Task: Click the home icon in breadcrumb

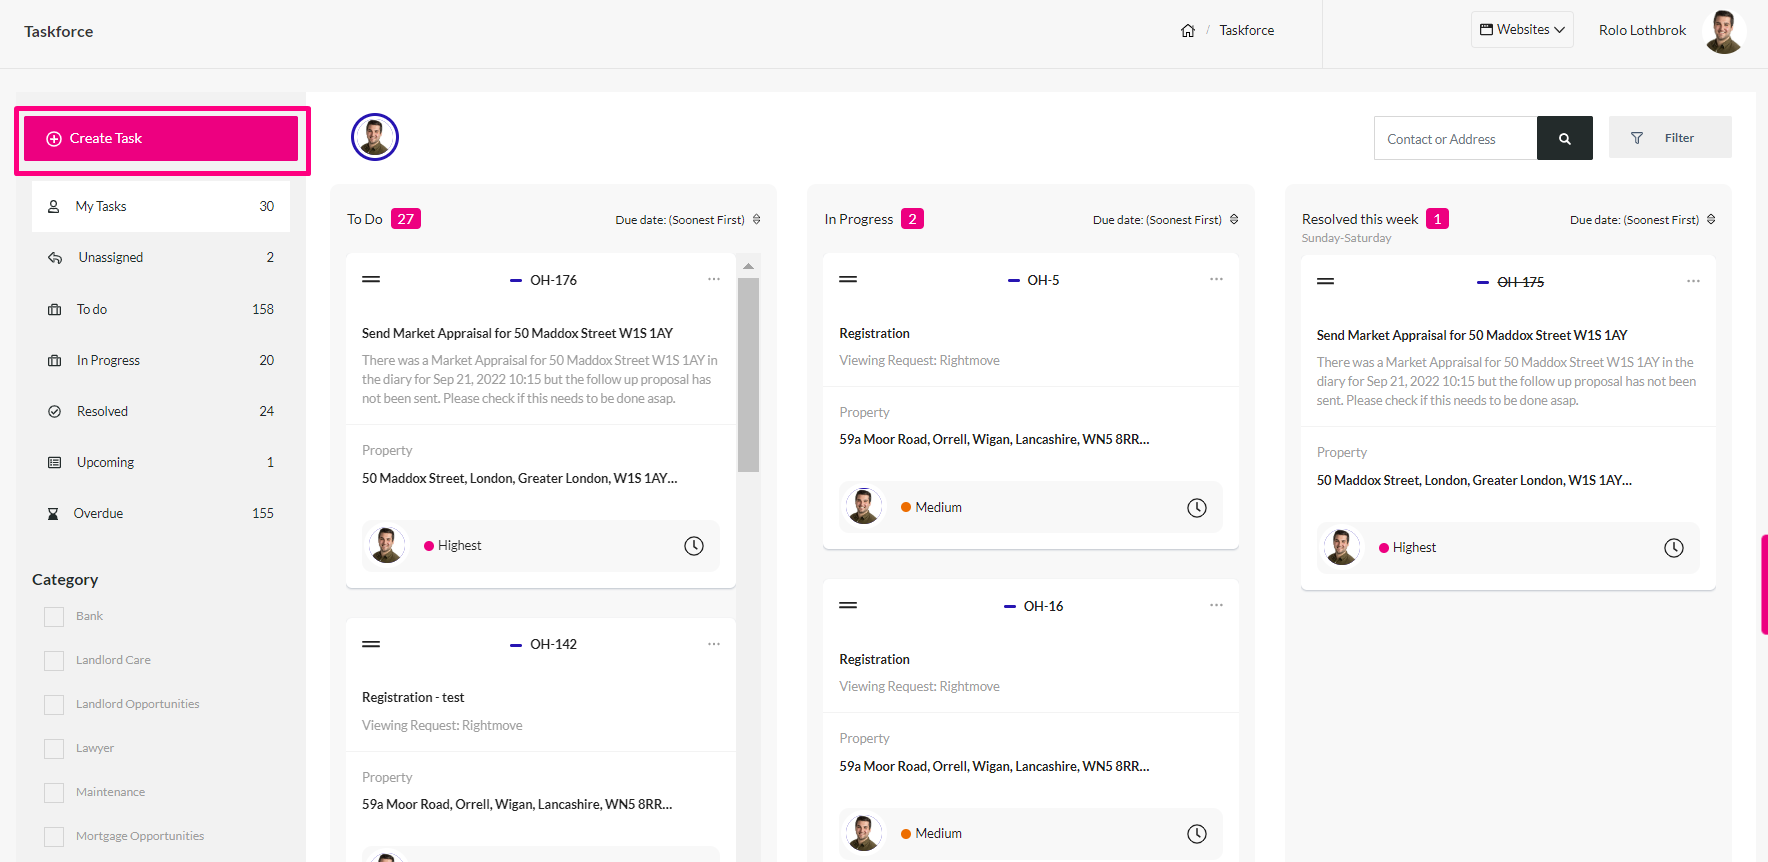Action: pos(1188,31)
